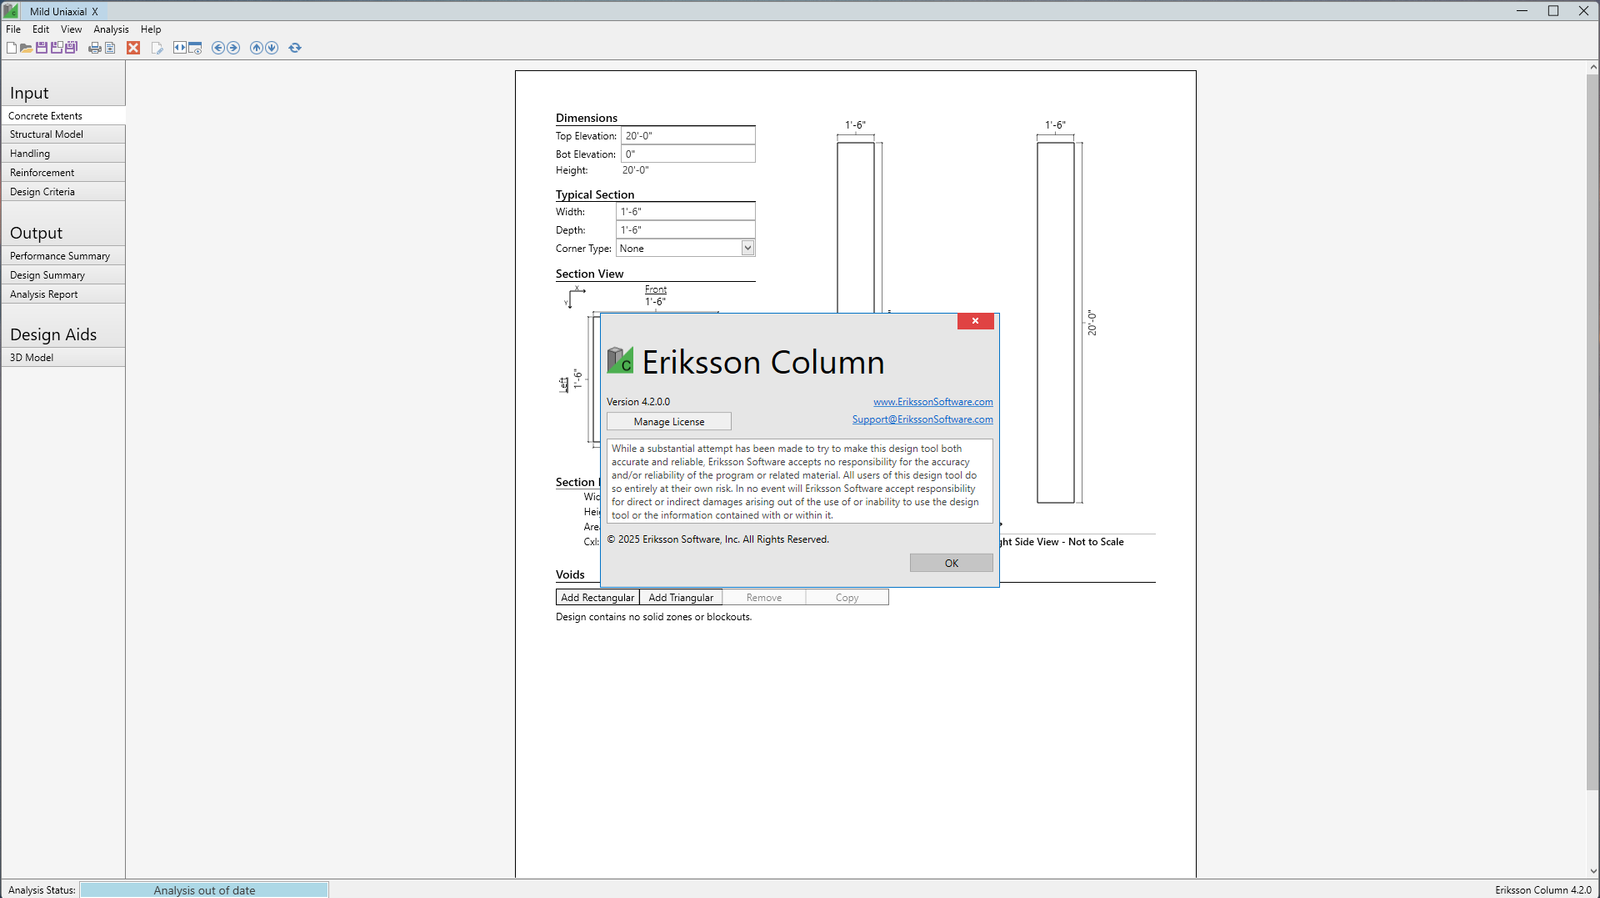Viewport: 1600px width, 898px height.
Task: Click the Width input field
Action: pos(685,211)
